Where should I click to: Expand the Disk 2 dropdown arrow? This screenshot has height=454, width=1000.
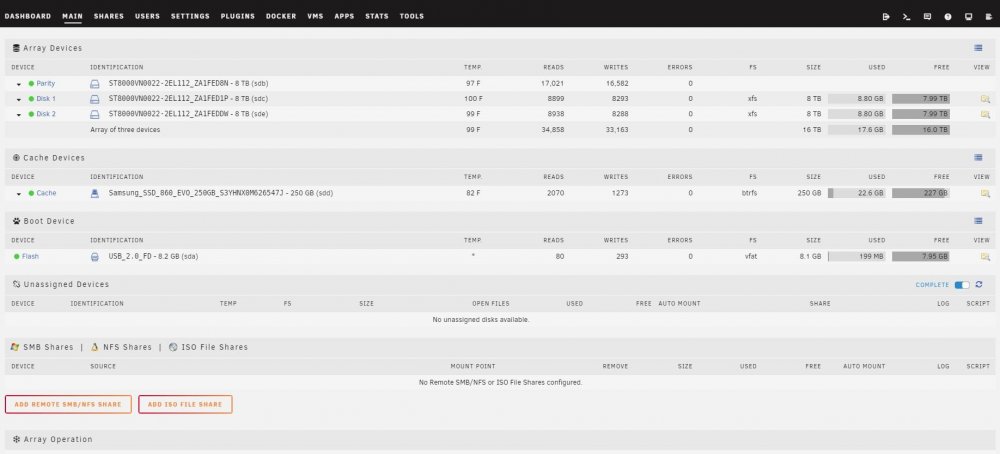click(x=19, y=115)
